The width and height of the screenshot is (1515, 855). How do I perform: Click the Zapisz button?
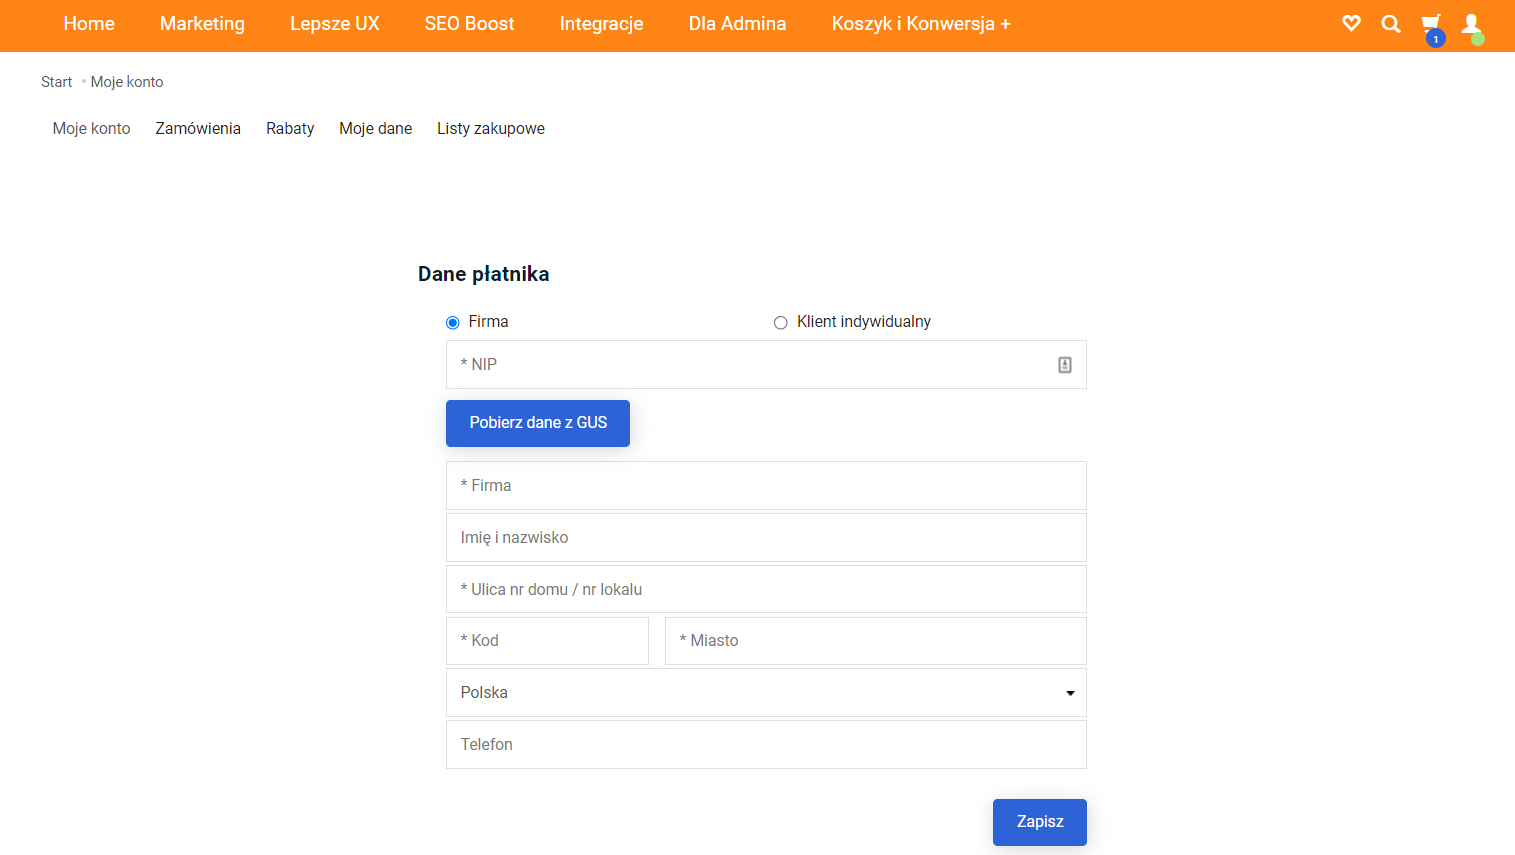(1039, 822)
